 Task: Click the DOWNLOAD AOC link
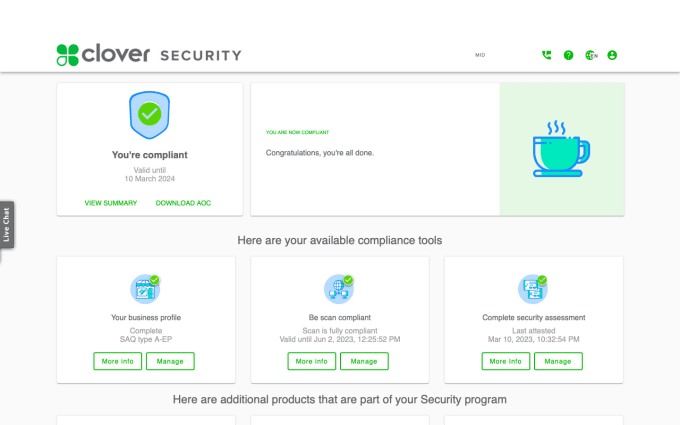click(x=183, y=203)
